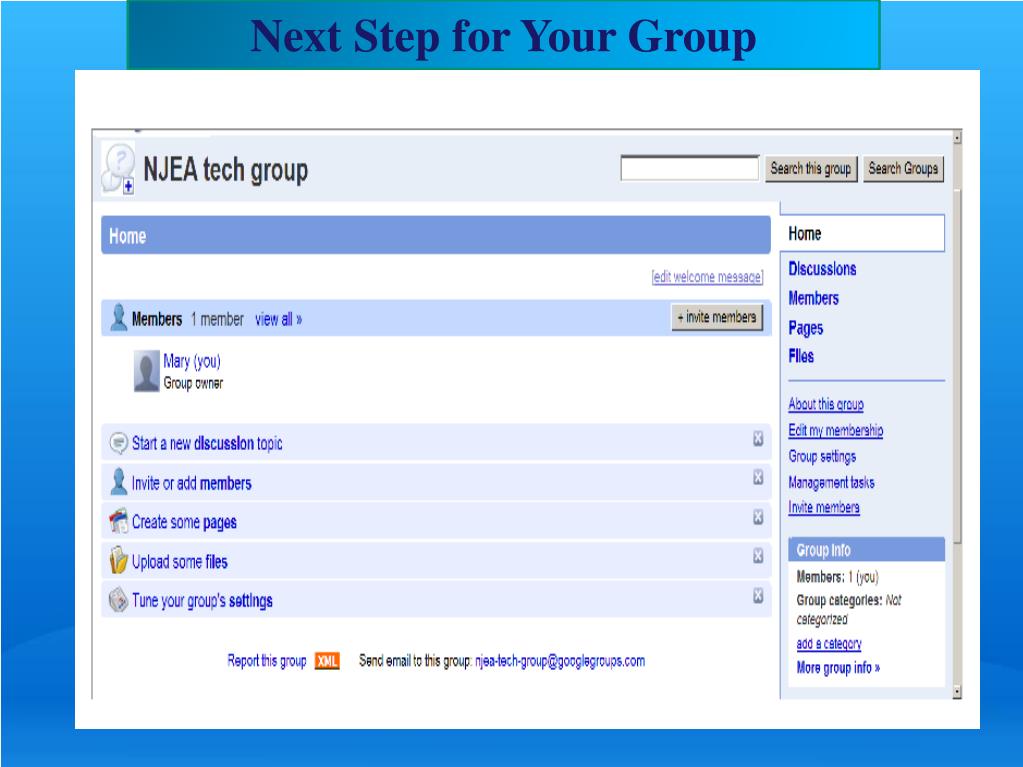Click the orange XML feed icon
This screenshot has width=1023, height=767.
point(327,661)
